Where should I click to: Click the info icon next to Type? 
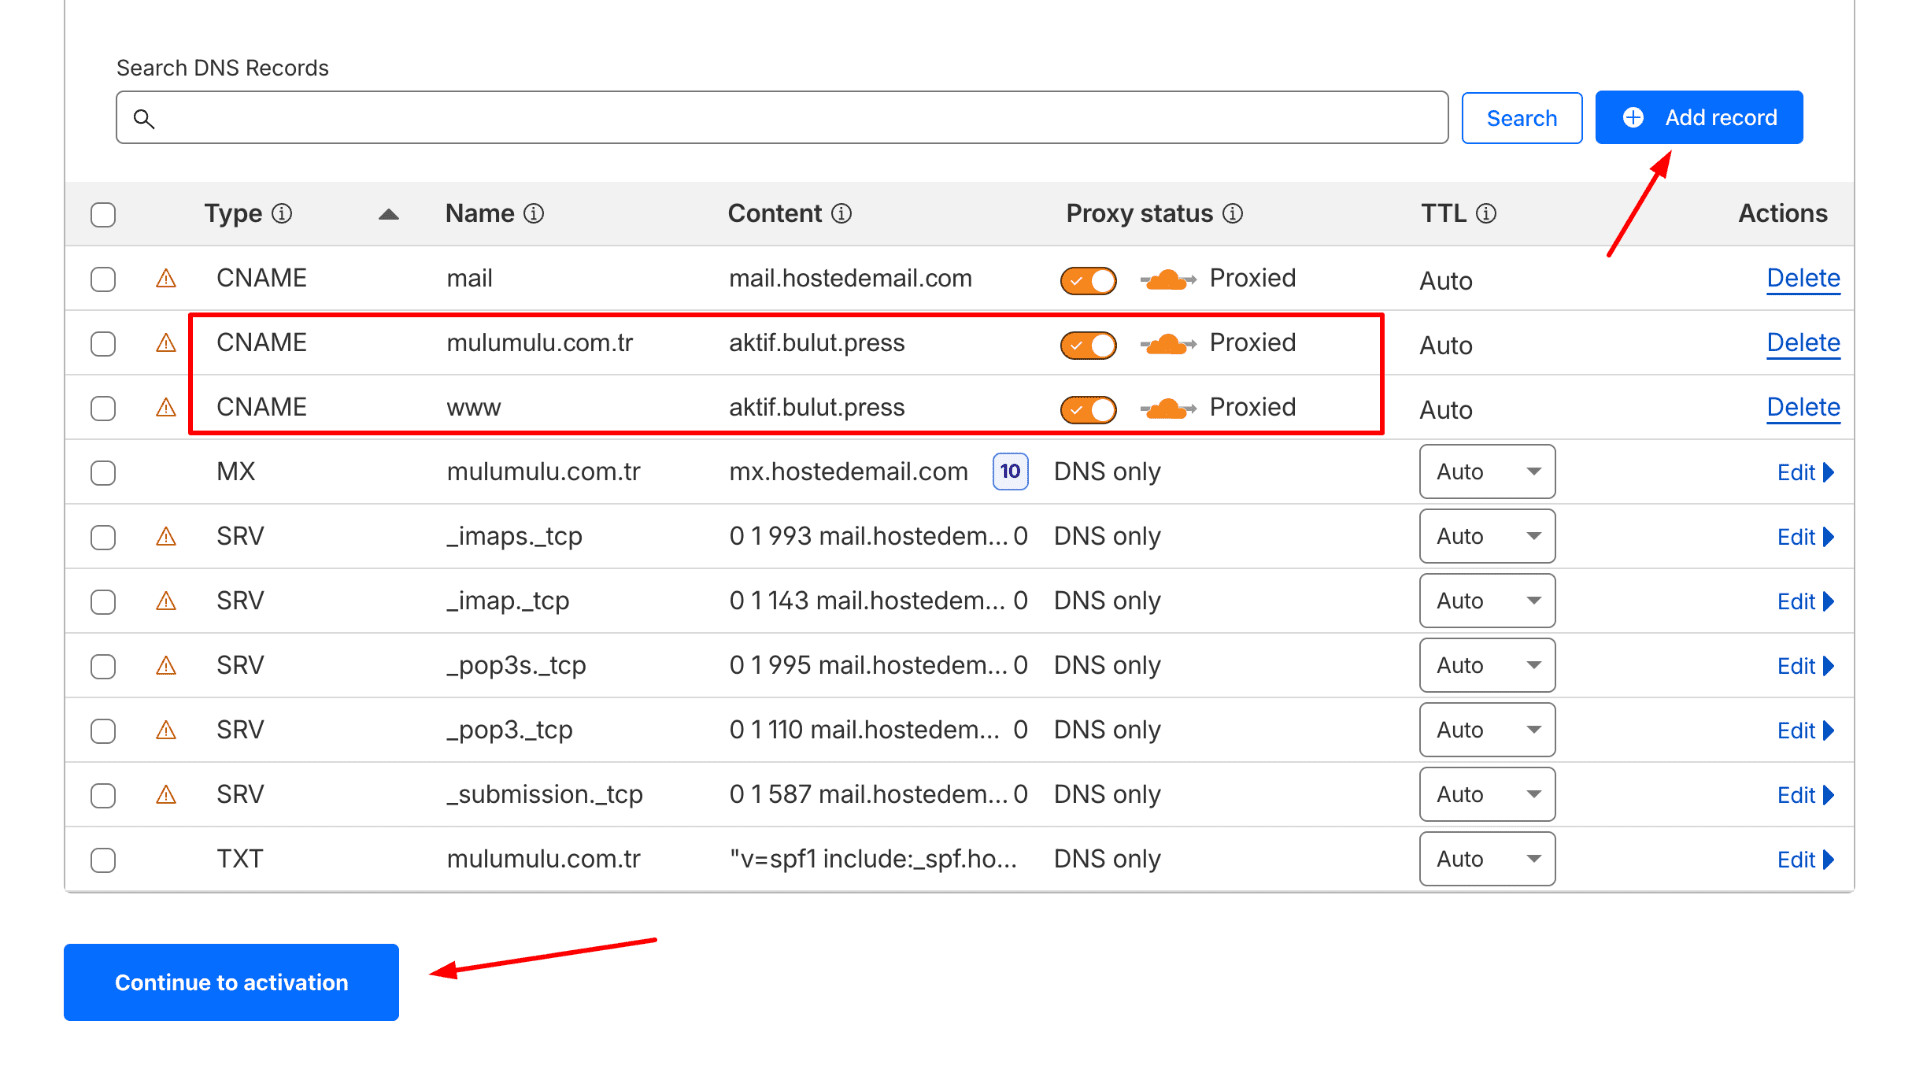pyautogui.click(x=282, y=214)
